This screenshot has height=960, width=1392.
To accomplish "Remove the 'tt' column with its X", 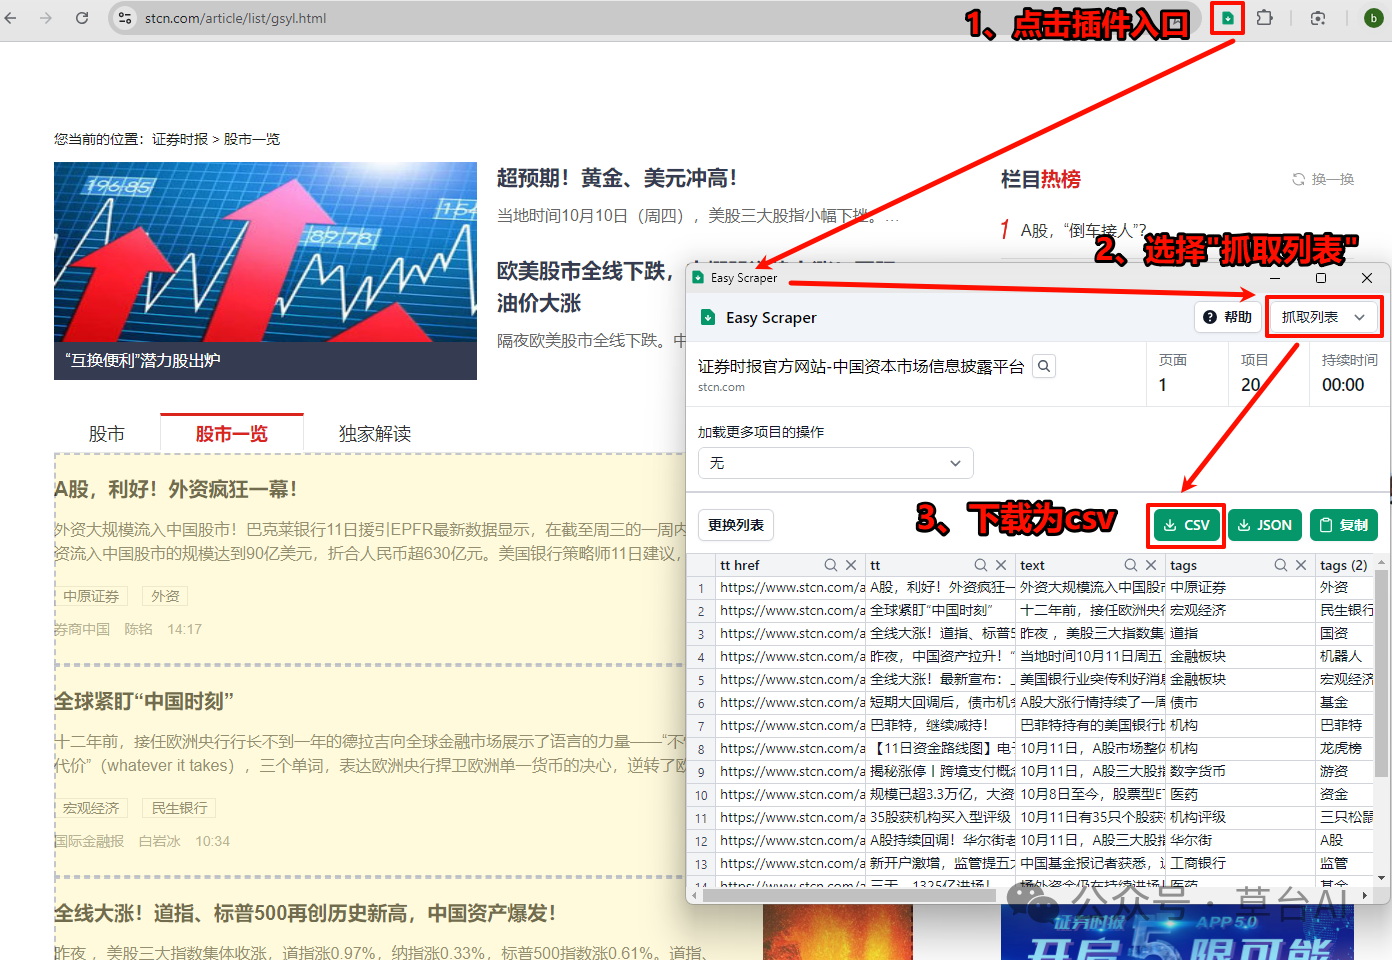I will (1001, 565).
